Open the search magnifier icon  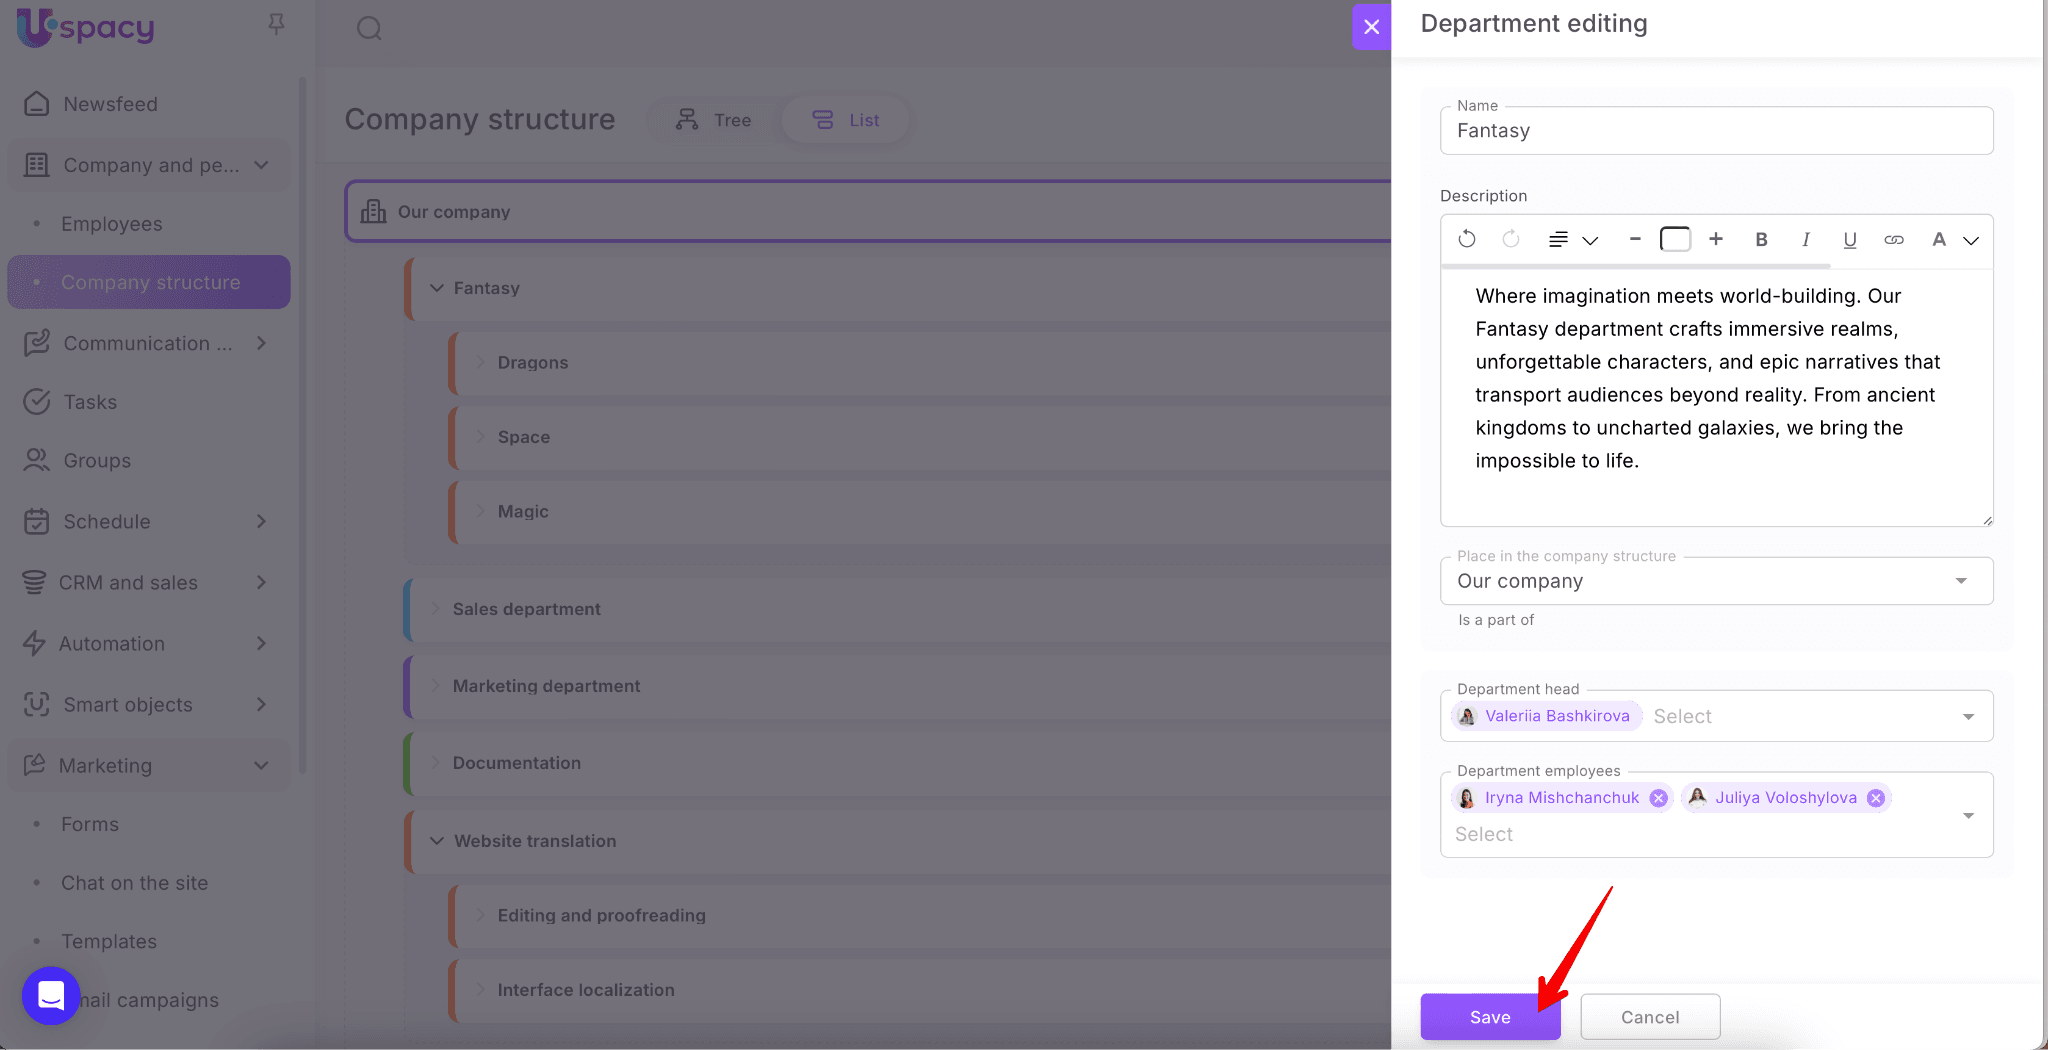point(369,28)
